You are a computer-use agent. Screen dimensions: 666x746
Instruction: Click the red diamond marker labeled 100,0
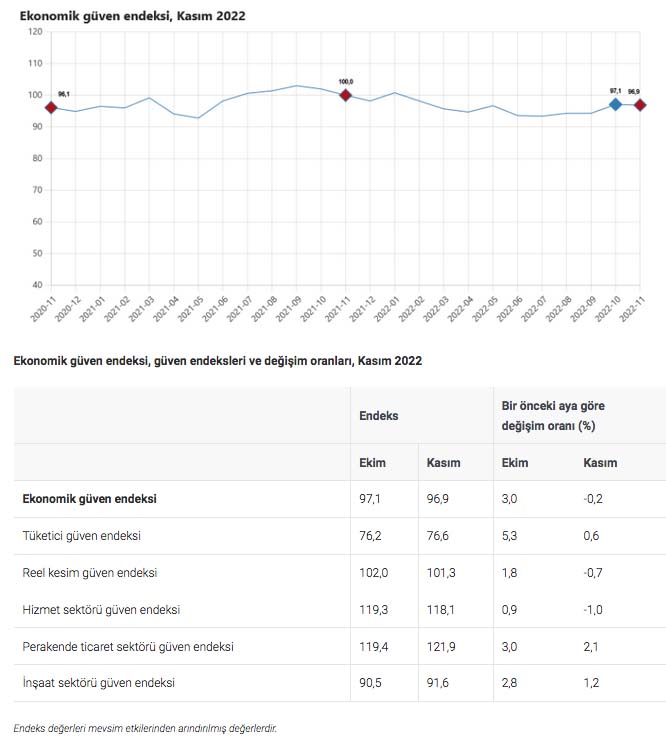coord(346,95)
